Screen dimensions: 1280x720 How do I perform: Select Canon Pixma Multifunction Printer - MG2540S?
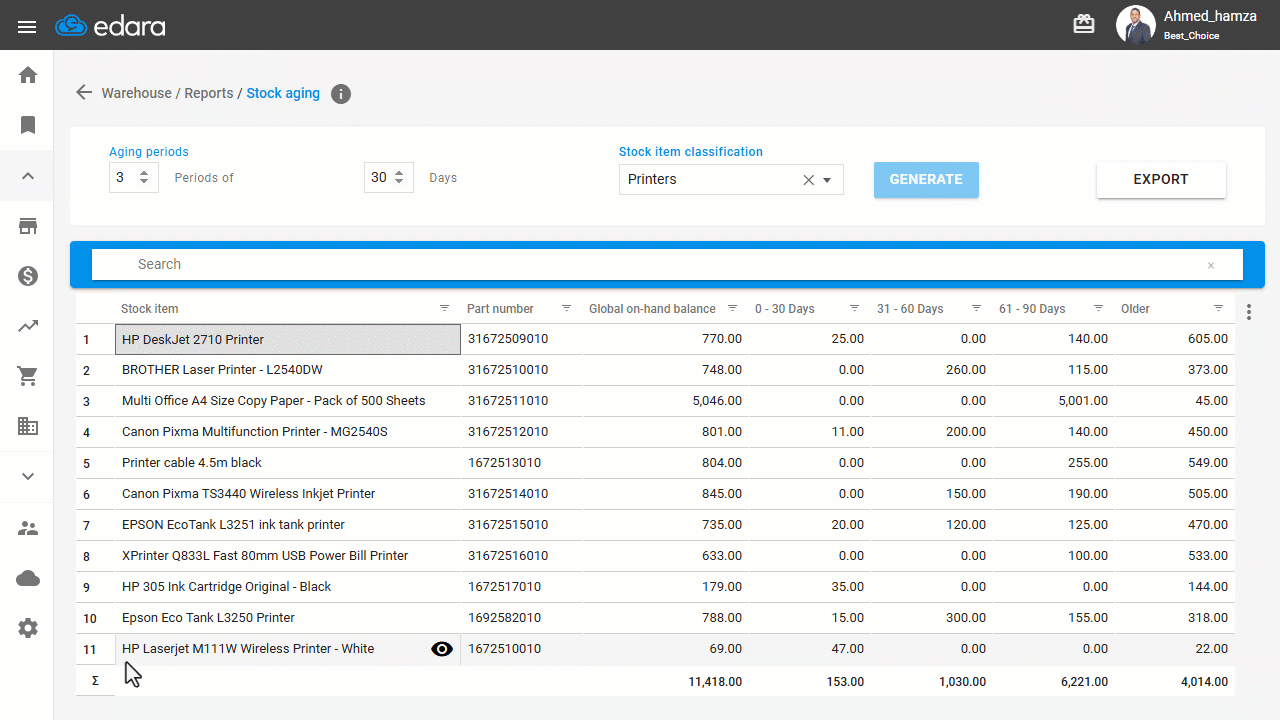point(288,432)
